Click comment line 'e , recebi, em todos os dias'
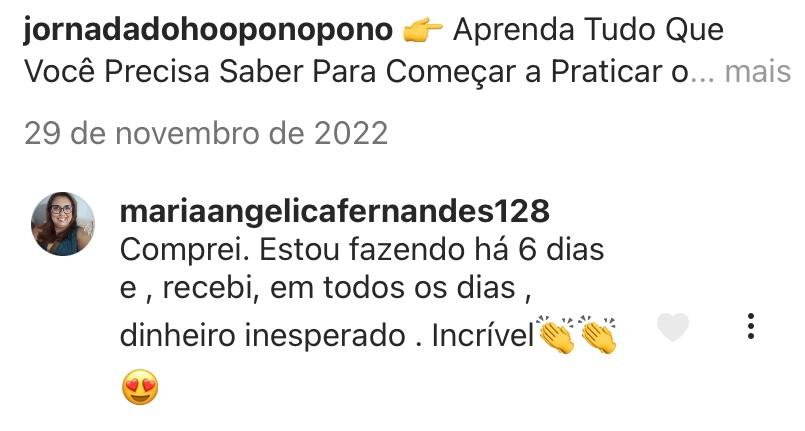 click(325, 288)
